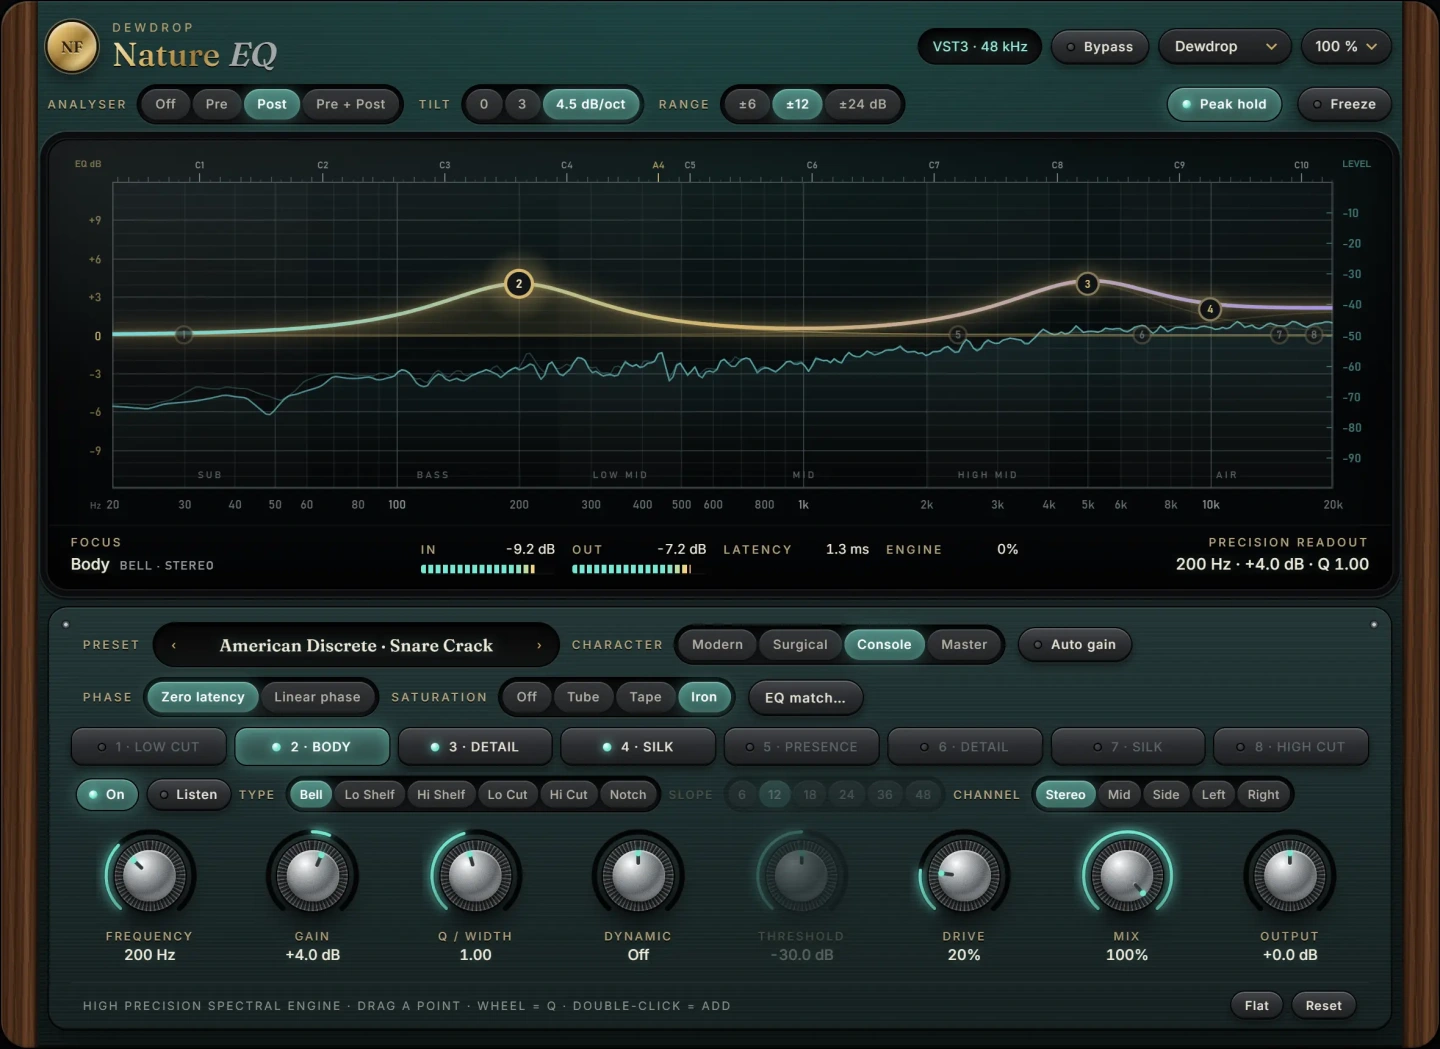Open the 100 % zoom dropdown
This screenshot has height=1049, width=1440.
pyautogui.click(x=1346, y=47)
